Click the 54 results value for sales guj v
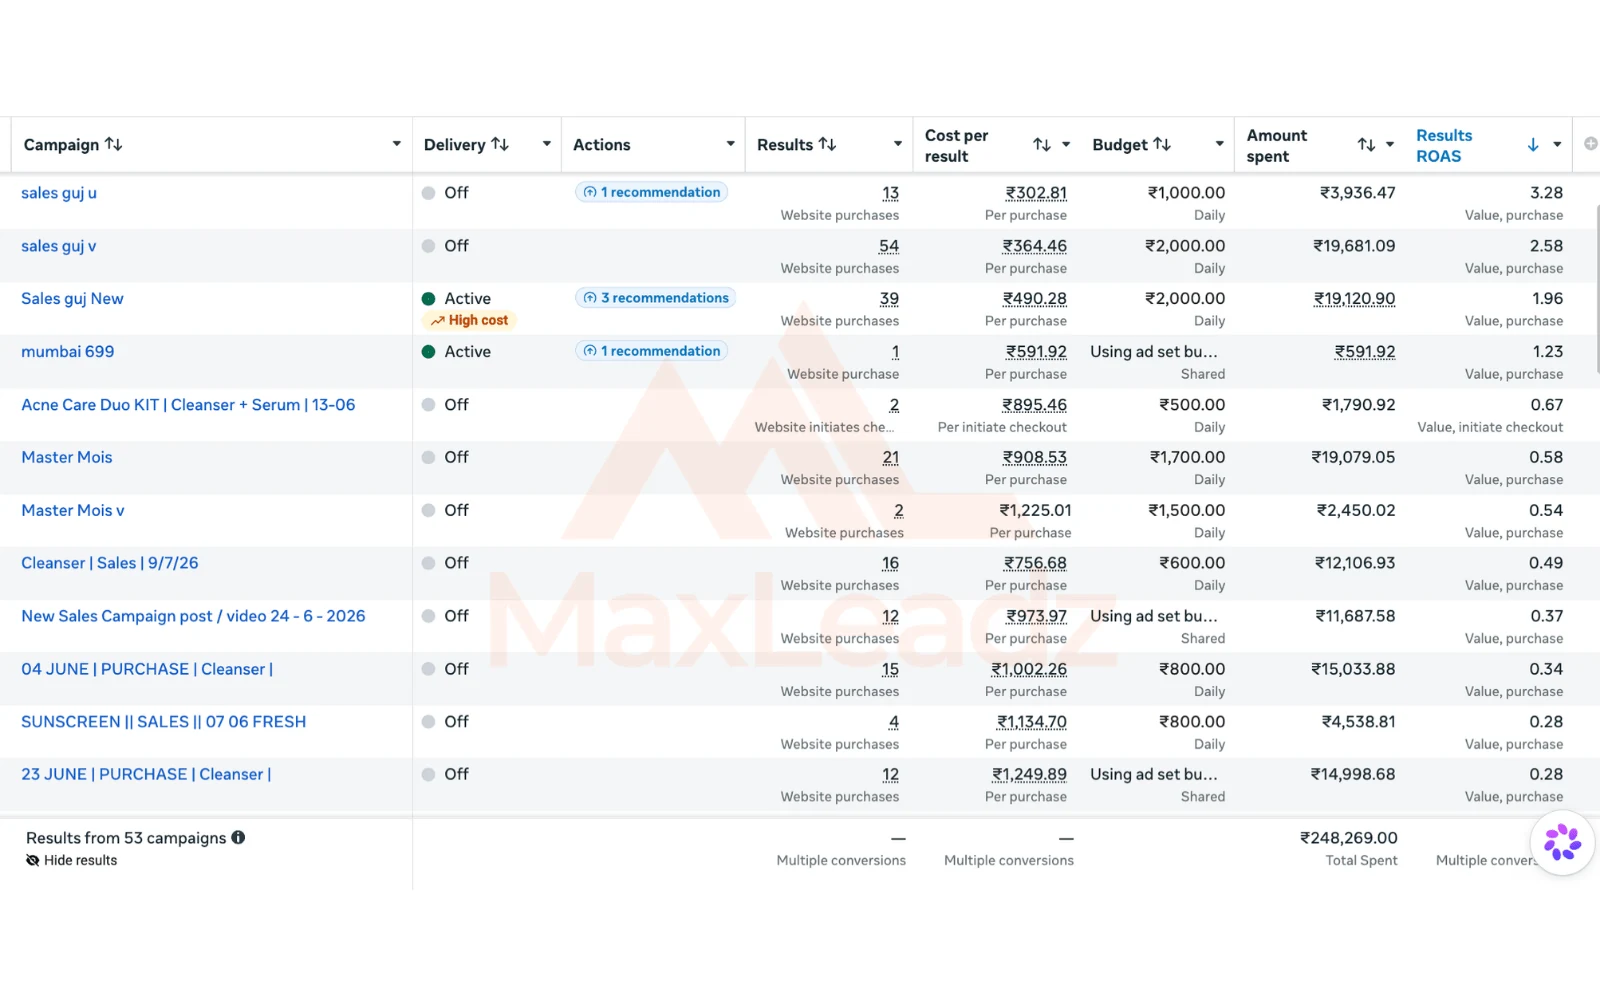This screenshot has height=1000, width=1600. click(x=889, y=246)
